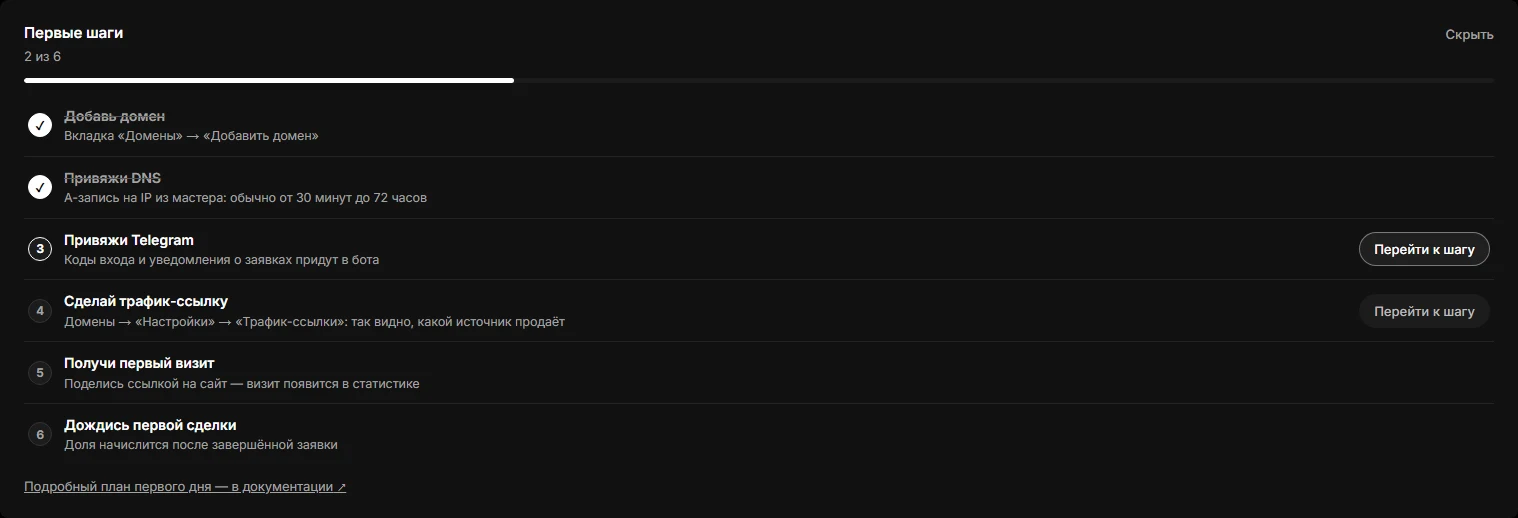Go to the Привяжи Telegram step via its button
This screenshot has height=518, width=1518.
[x=1424, y=249]
